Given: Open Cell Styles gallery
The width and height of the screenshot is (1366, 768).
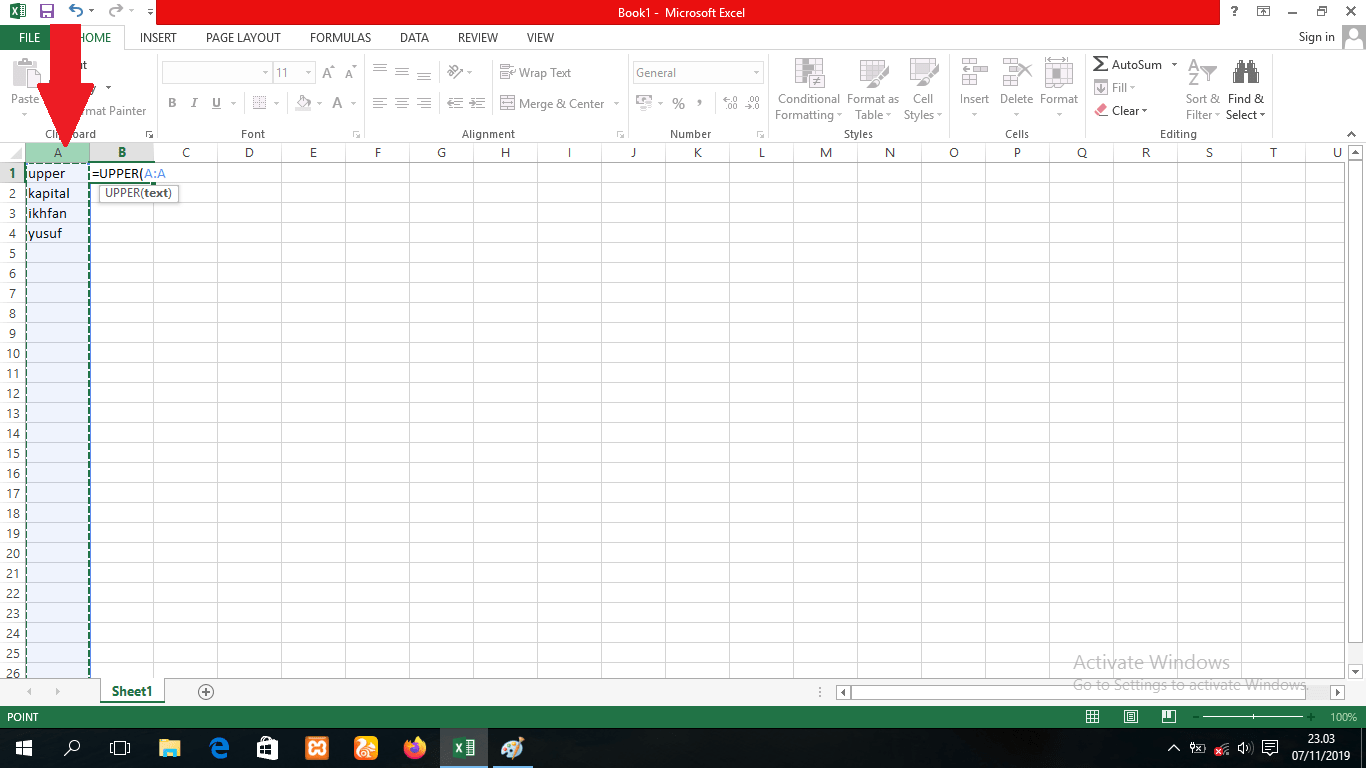Looking at the screenshot, I should click(x=923, y=90).
